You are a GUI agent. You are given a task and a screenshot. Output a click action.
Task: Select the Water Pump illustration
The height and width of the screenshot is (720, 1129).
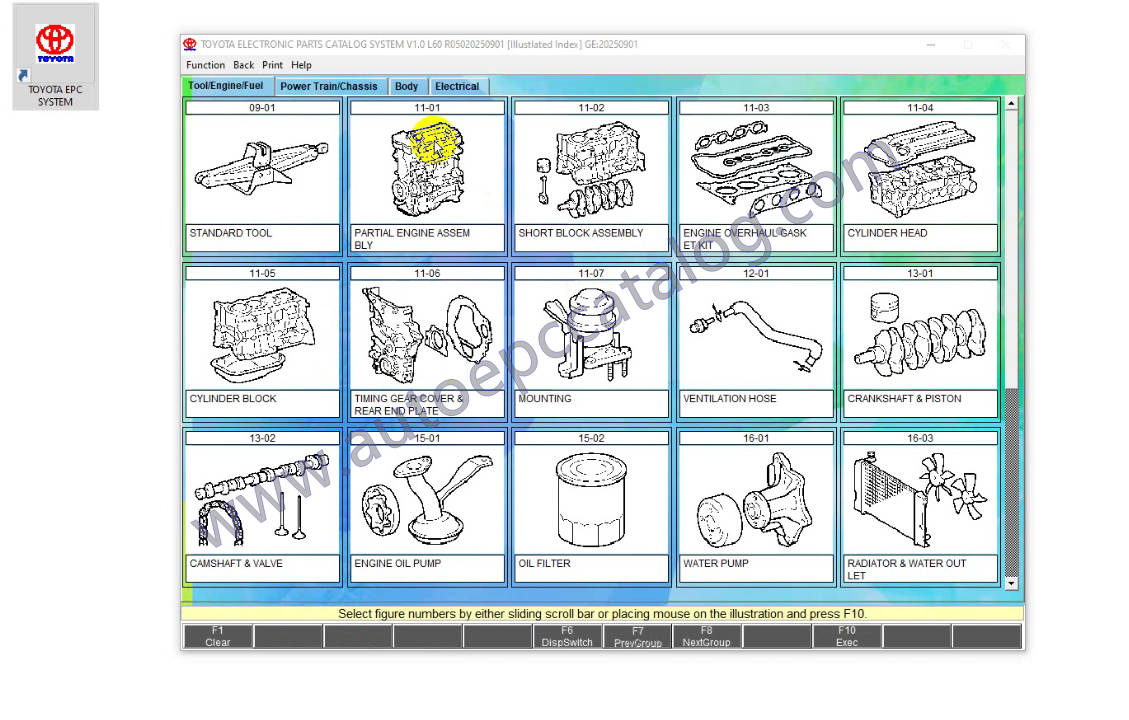click(x=756, y=499)
